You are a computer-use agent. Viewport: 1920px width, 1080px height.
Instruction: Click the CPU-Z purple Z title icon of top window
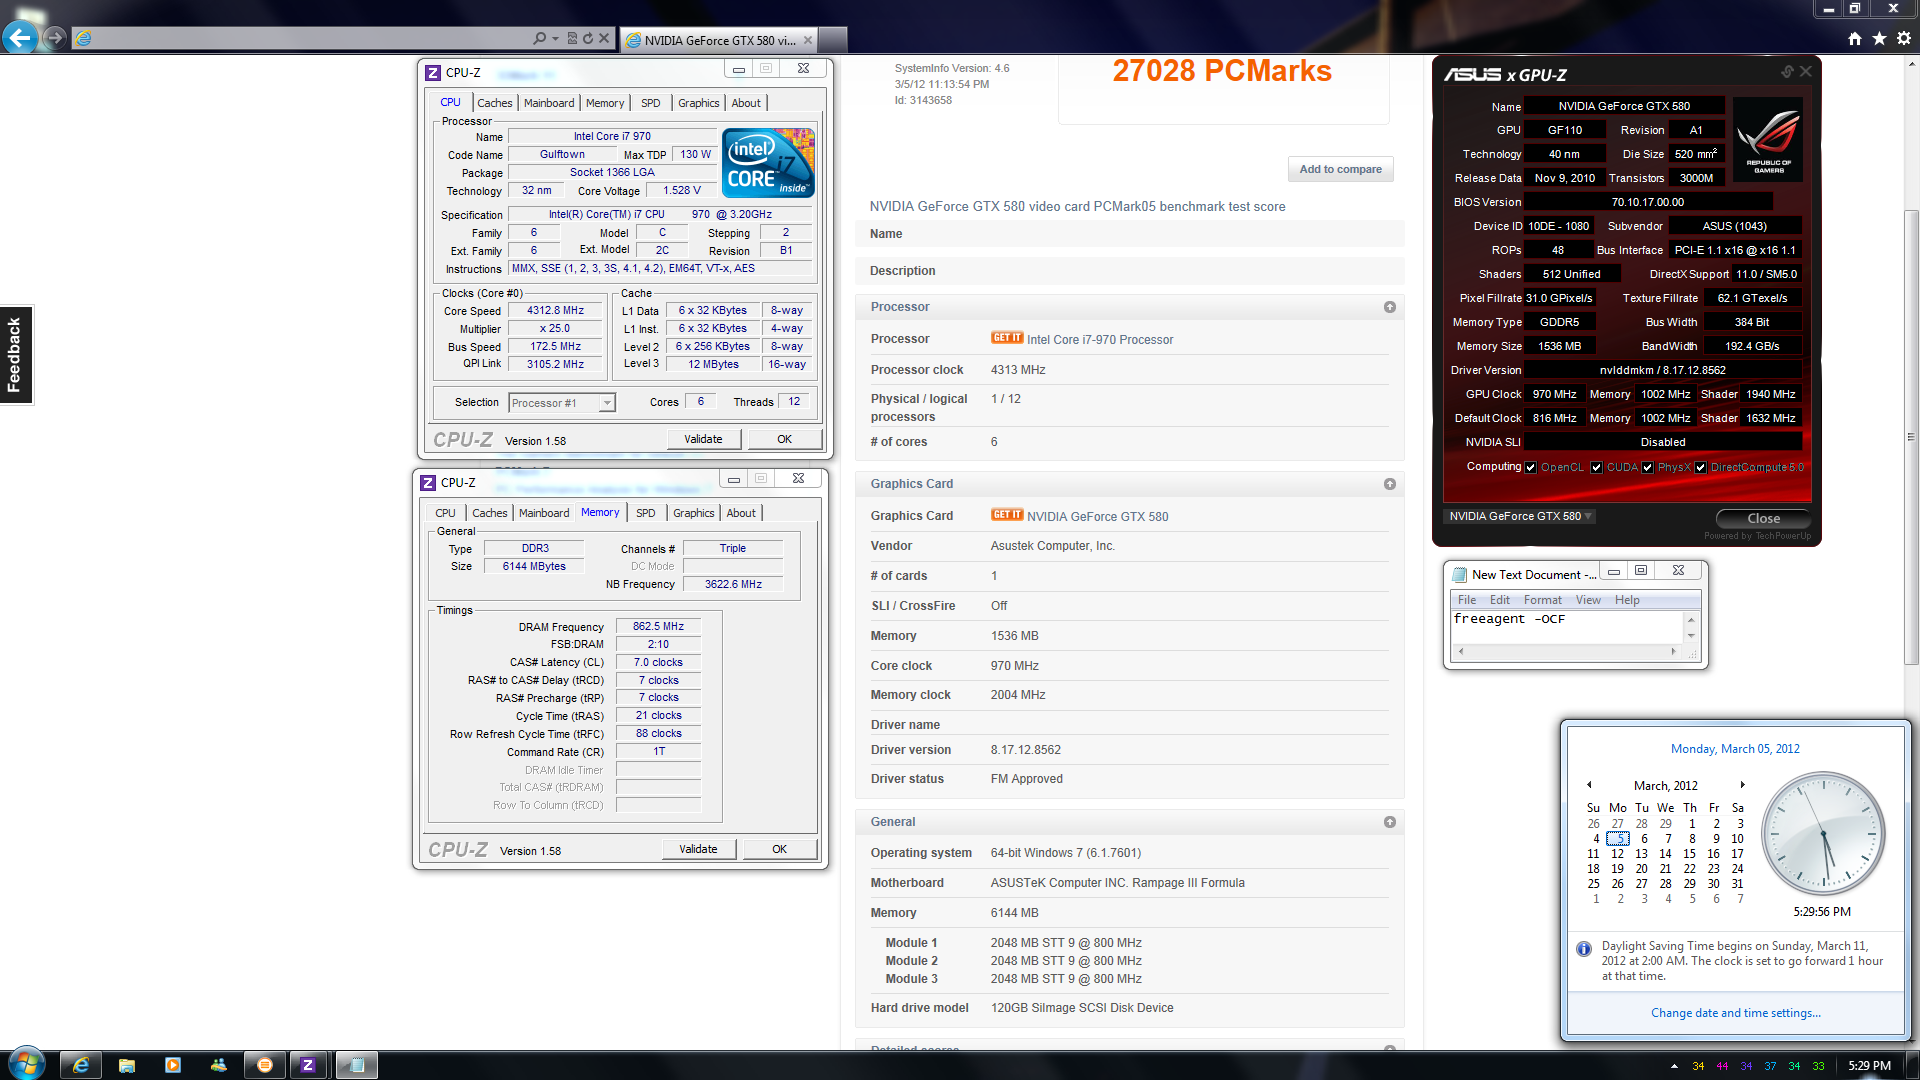click(432, 72)
